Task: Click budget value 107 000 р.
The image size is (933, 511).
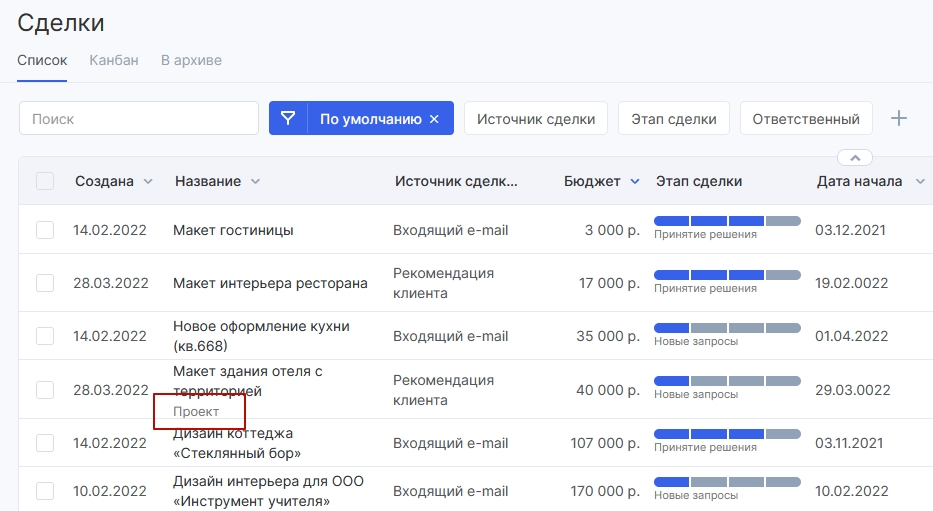Action: click(x=605, y=443)
